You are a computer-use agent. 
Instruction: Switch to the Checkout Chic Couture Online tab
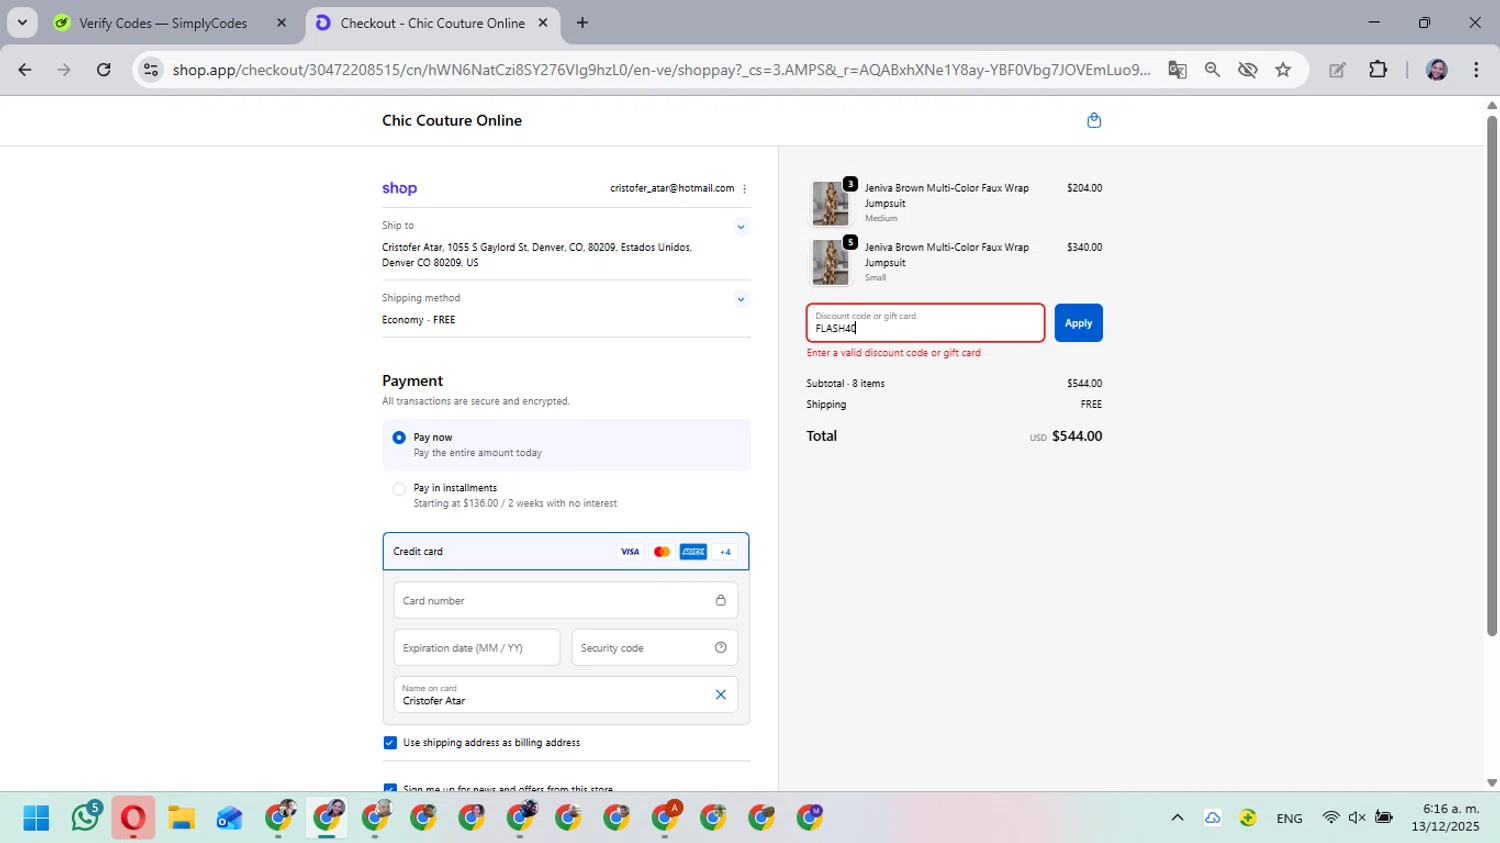point(432,23)
